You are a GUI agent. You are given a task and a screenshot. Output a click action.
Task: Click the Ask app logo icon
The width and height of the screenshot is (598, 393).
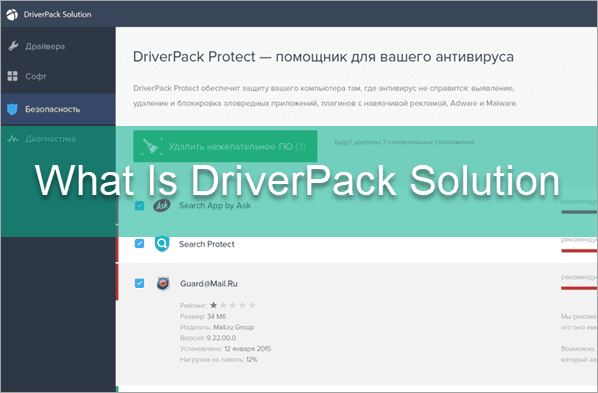coord(161,206)
